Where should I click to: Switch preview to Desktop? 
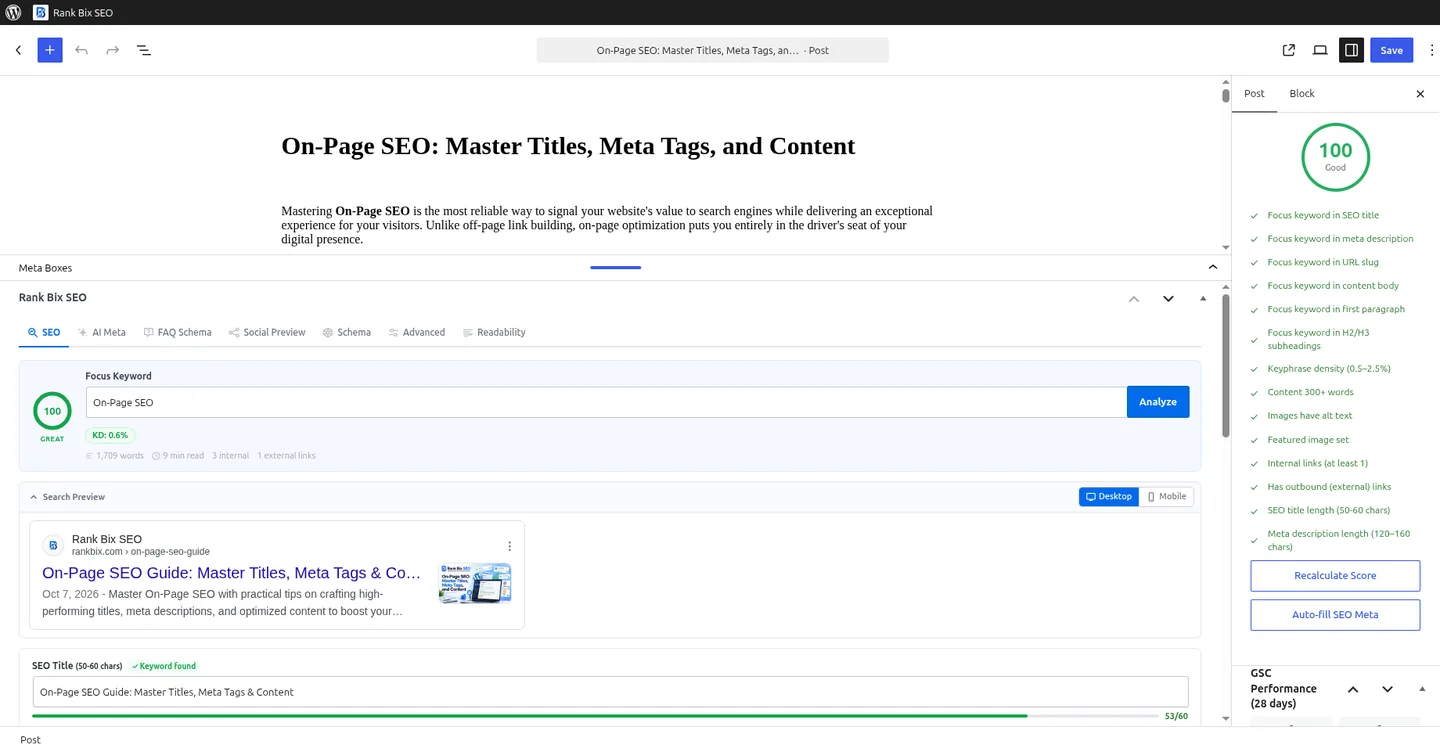(x=1108, y=497)
